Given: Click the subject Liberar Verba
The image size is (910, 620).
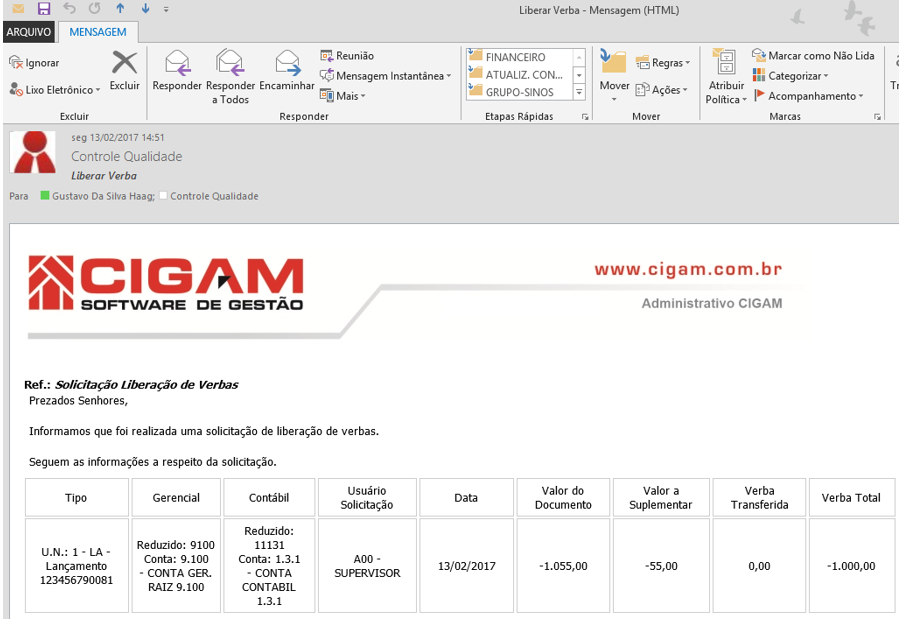Looking at the screenshot, I should tap(104, 176).
